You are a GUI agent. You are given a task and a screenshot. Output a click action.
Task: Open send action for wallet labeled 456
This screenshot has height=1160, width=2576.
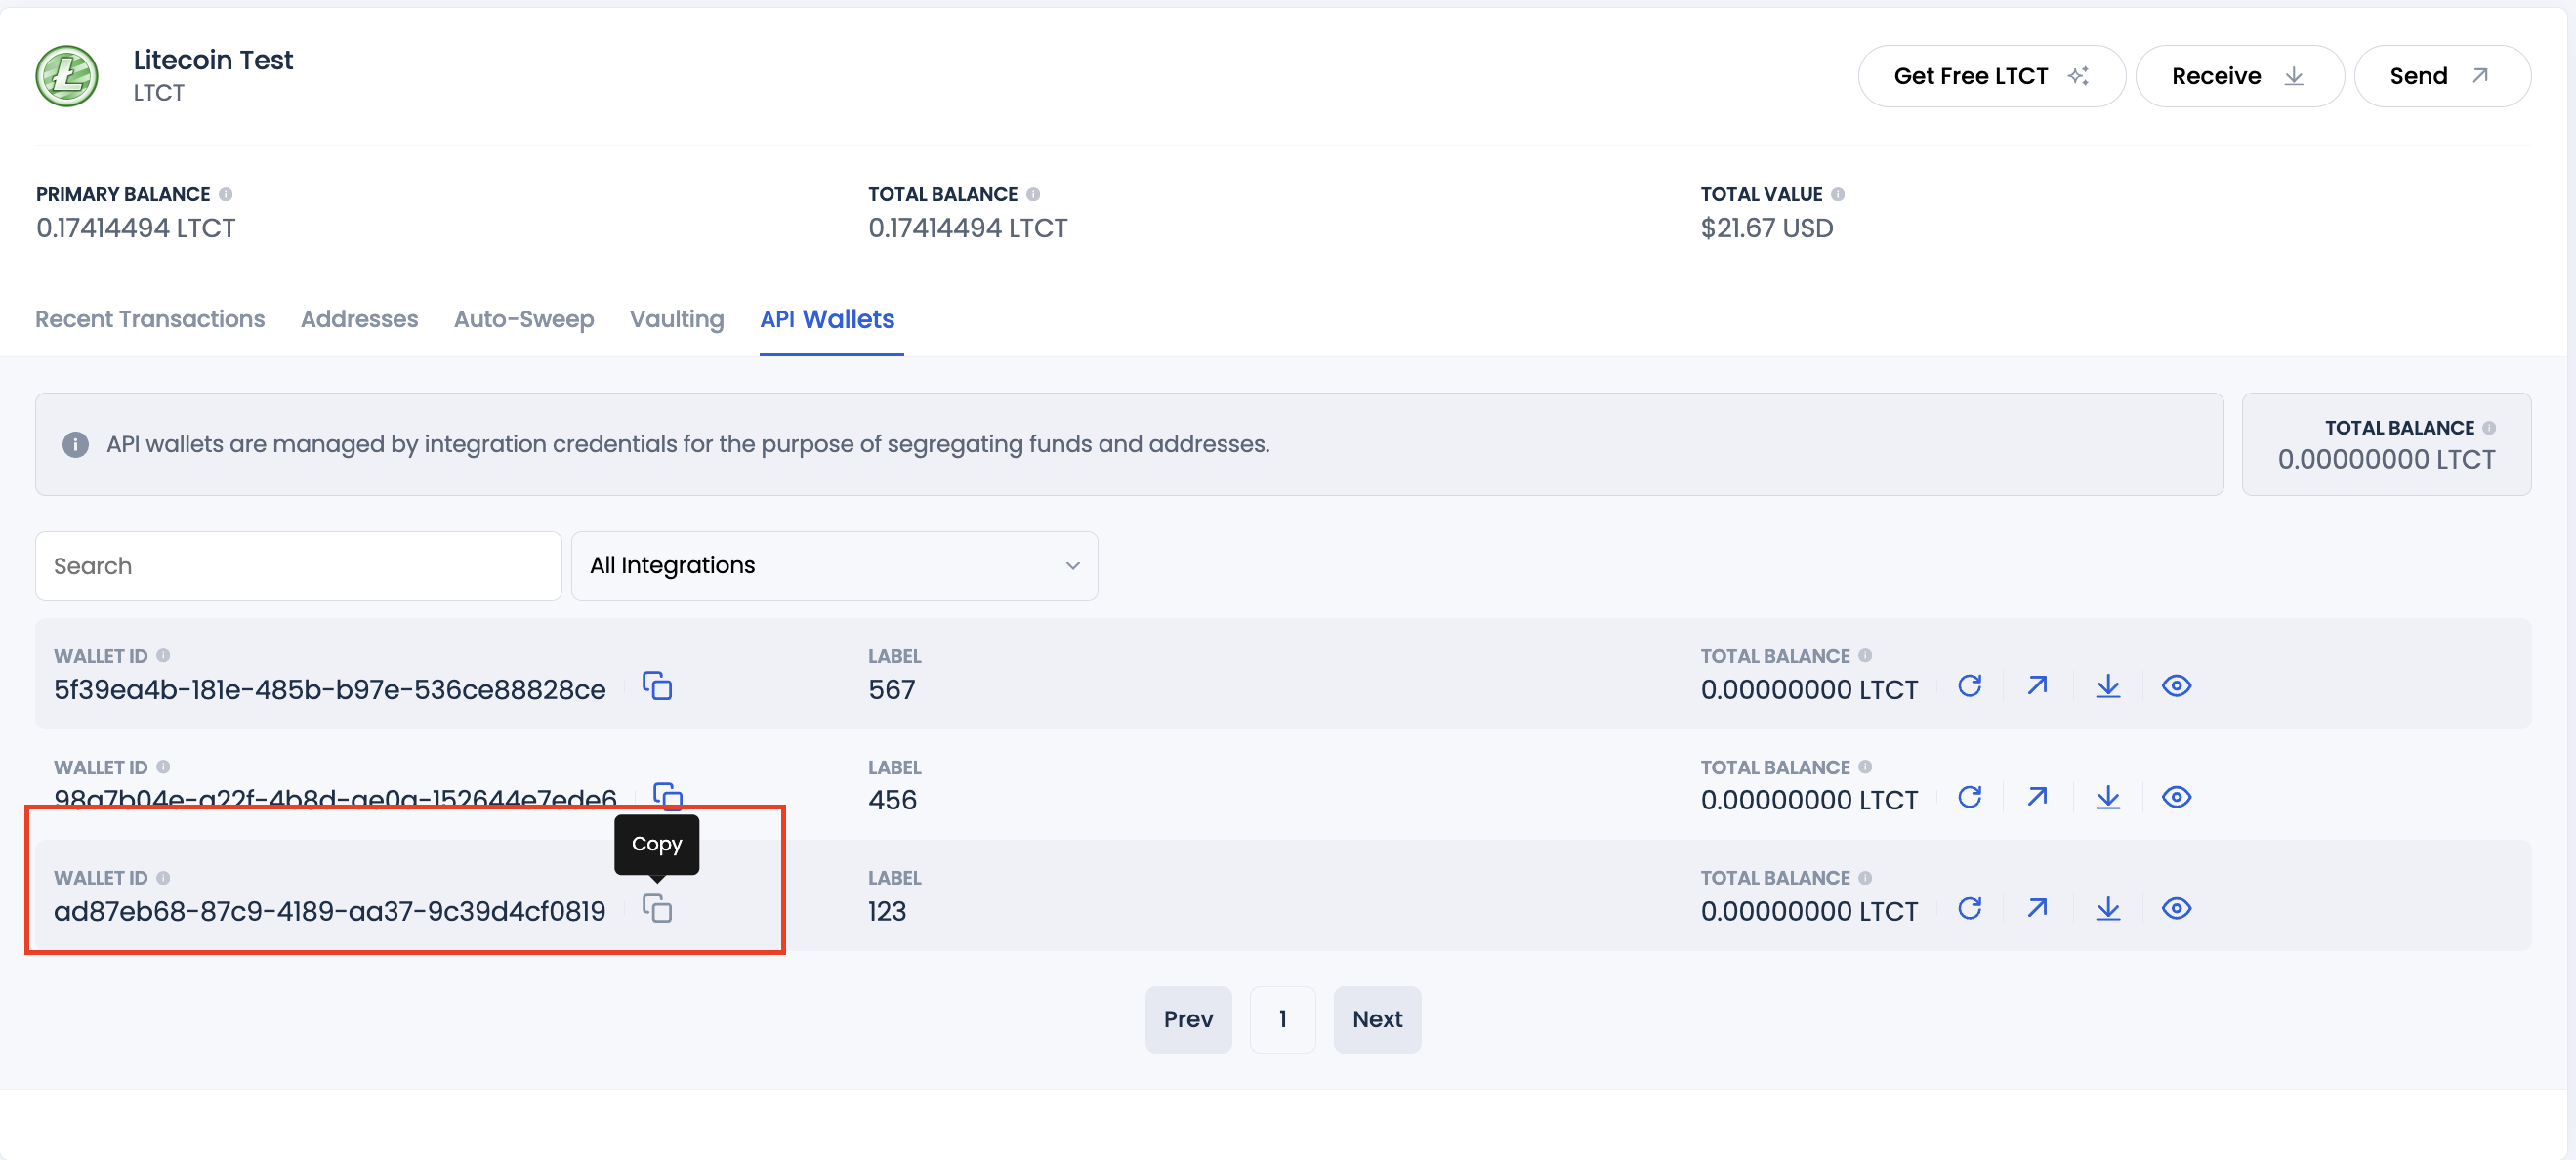tap(2038, 797)
